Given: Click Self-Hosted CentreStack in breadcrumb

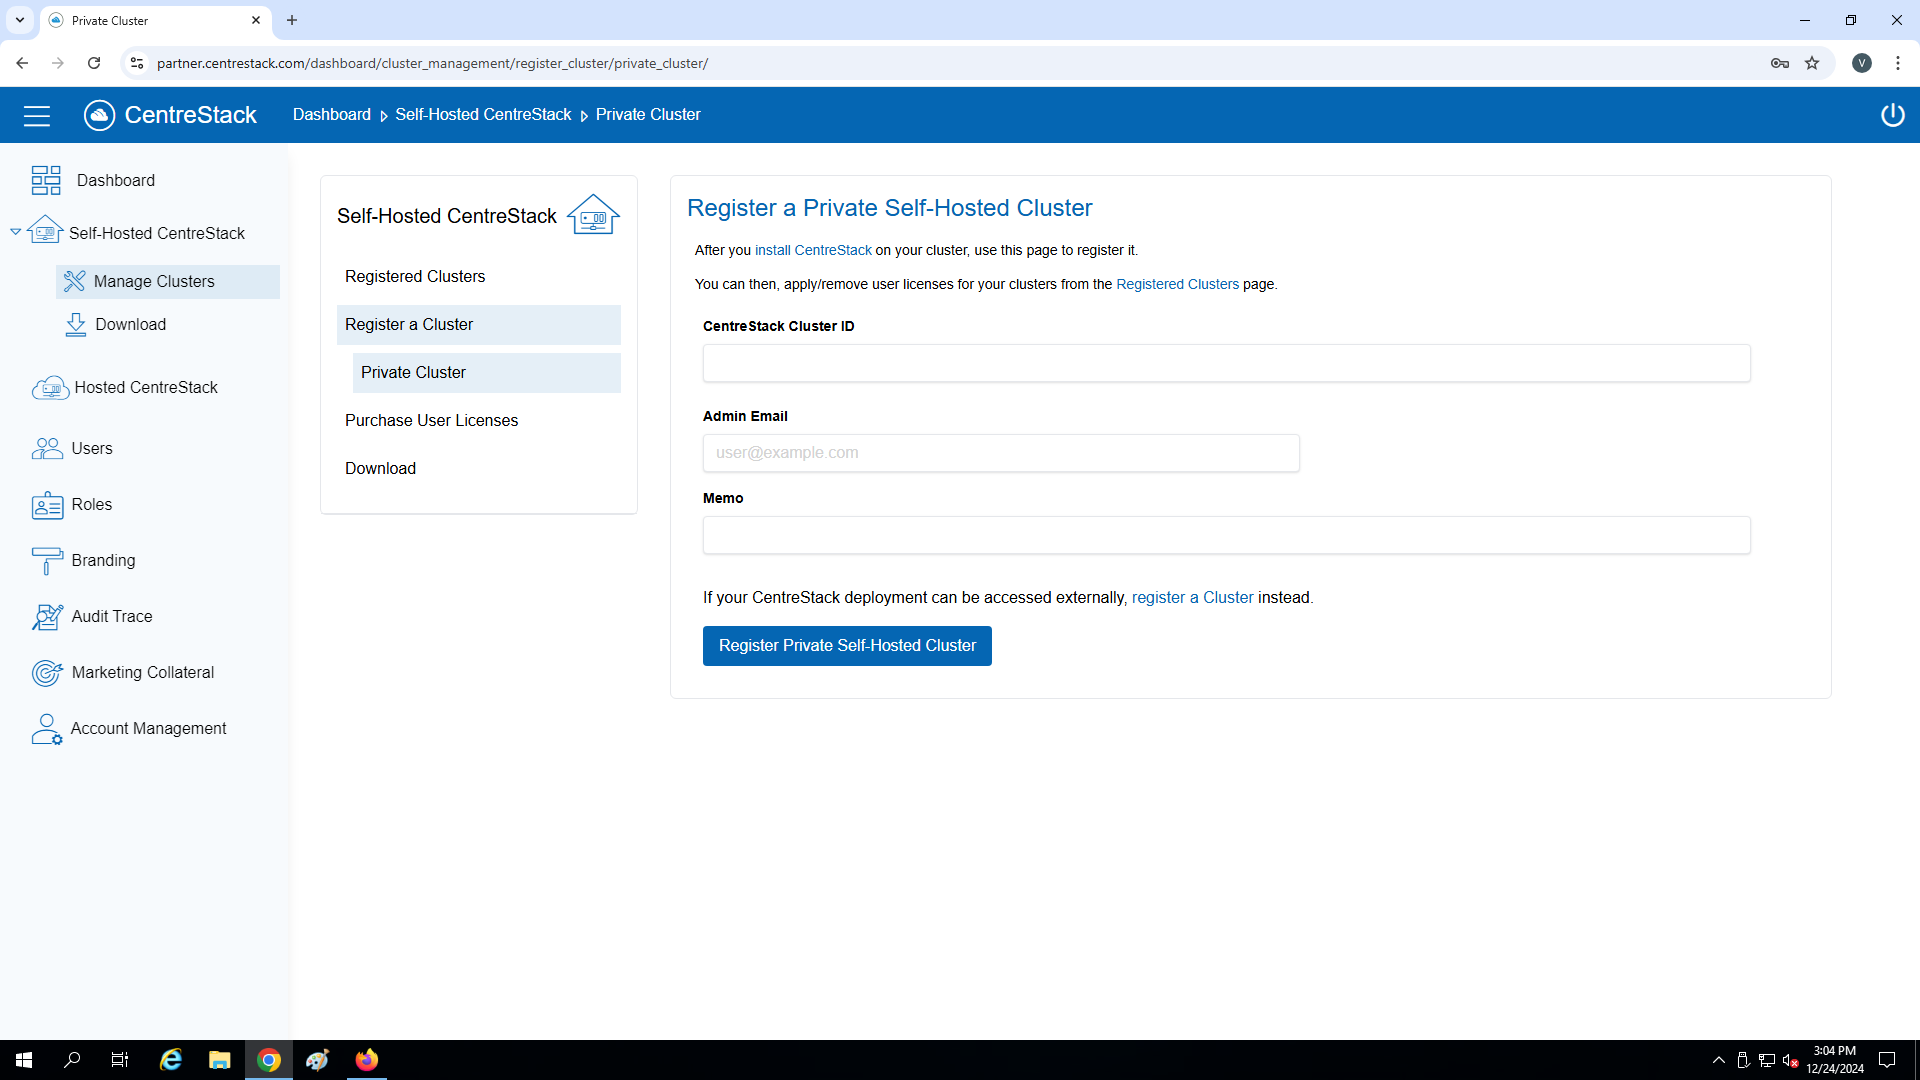Looking at the screenshot, I should pos(483,115).
